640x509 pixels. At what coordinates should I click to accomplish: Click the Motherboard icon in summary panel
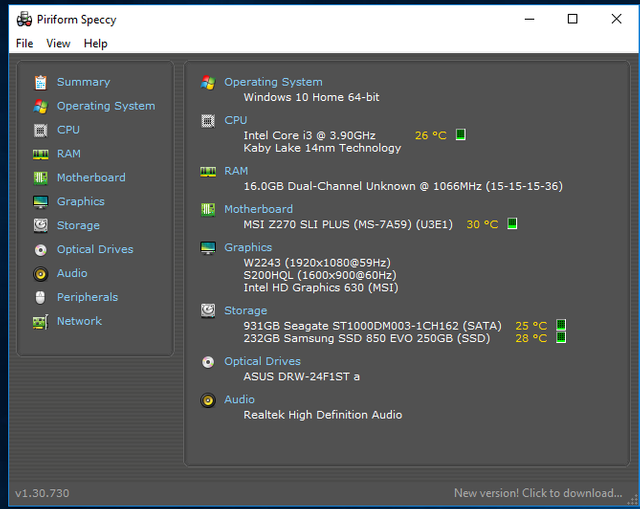click(208, 210)
